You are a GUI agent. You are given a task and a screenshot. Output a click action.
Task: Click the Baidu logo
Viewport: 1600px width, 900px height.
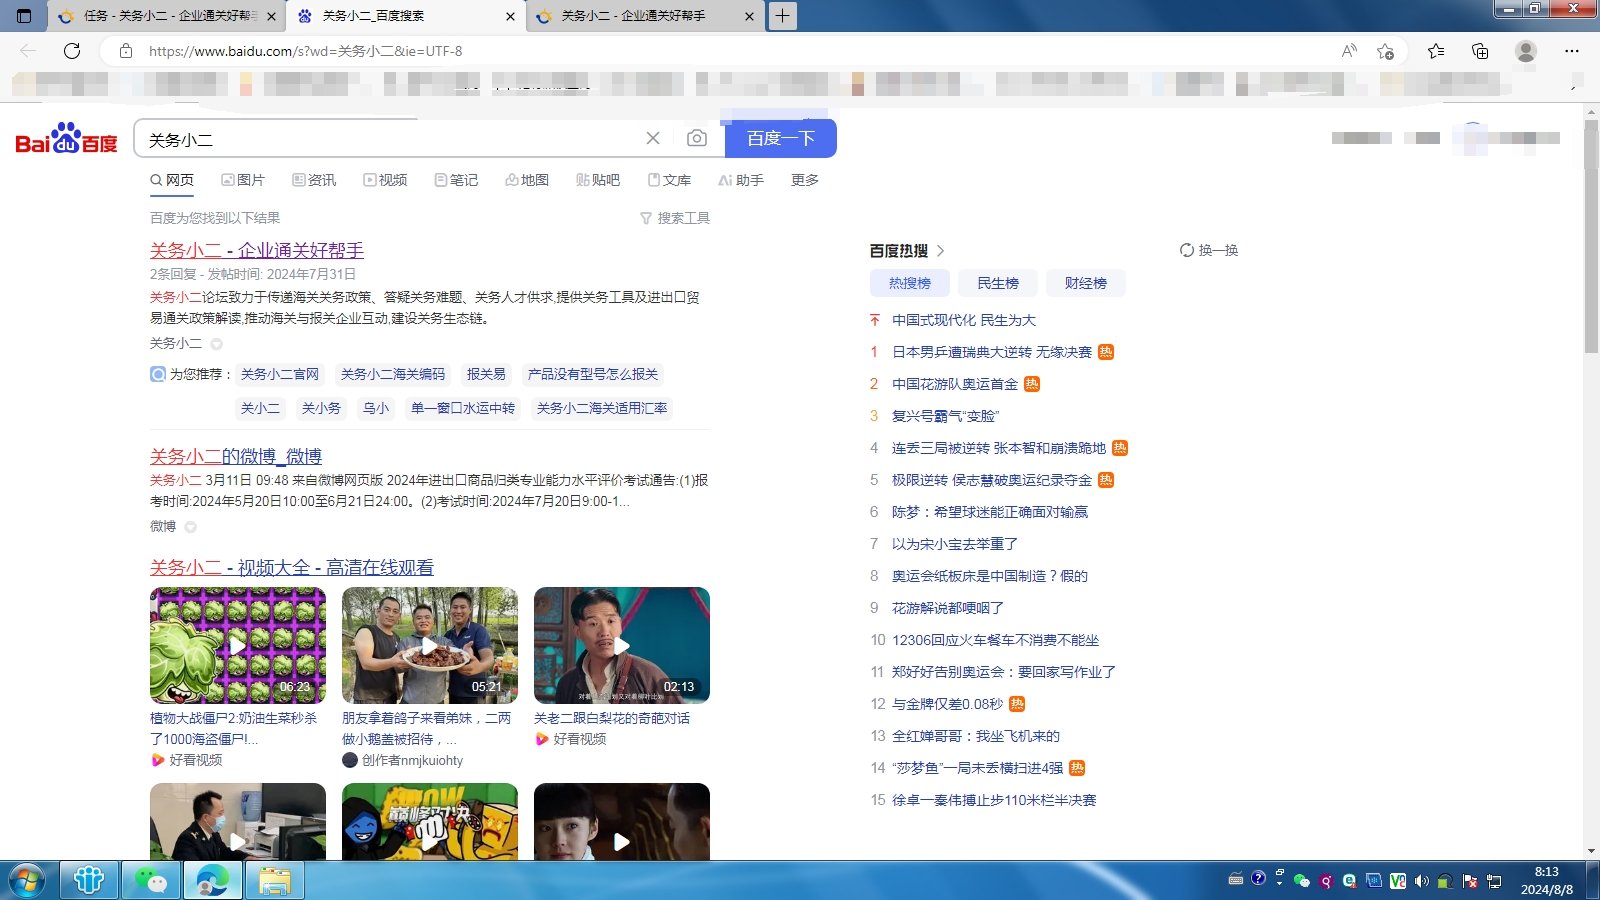point(66,138)
